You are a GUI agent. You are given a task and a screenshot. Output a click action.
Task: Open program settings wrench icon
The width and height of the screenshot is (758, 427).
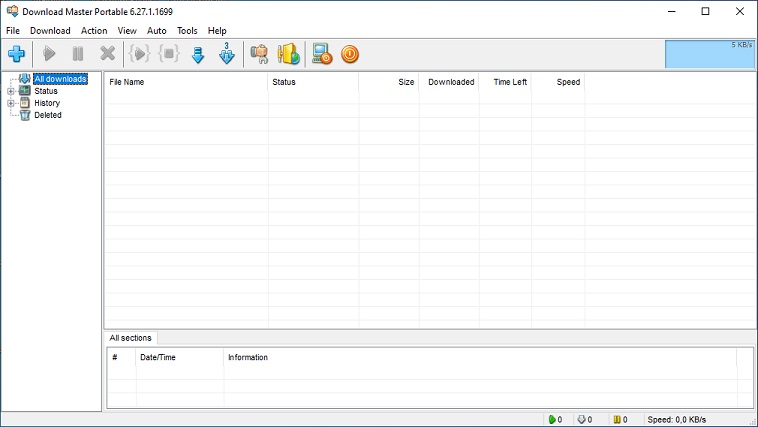click(x=259, y=54)
